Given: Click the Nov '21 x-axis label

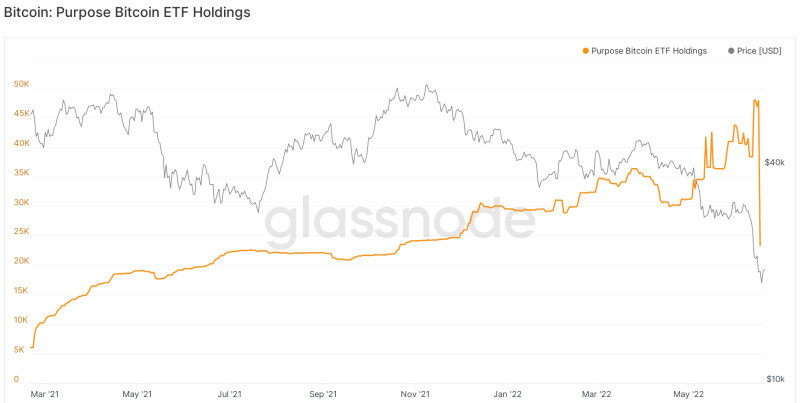Looking at the screenshot, I should pos(415,394).
